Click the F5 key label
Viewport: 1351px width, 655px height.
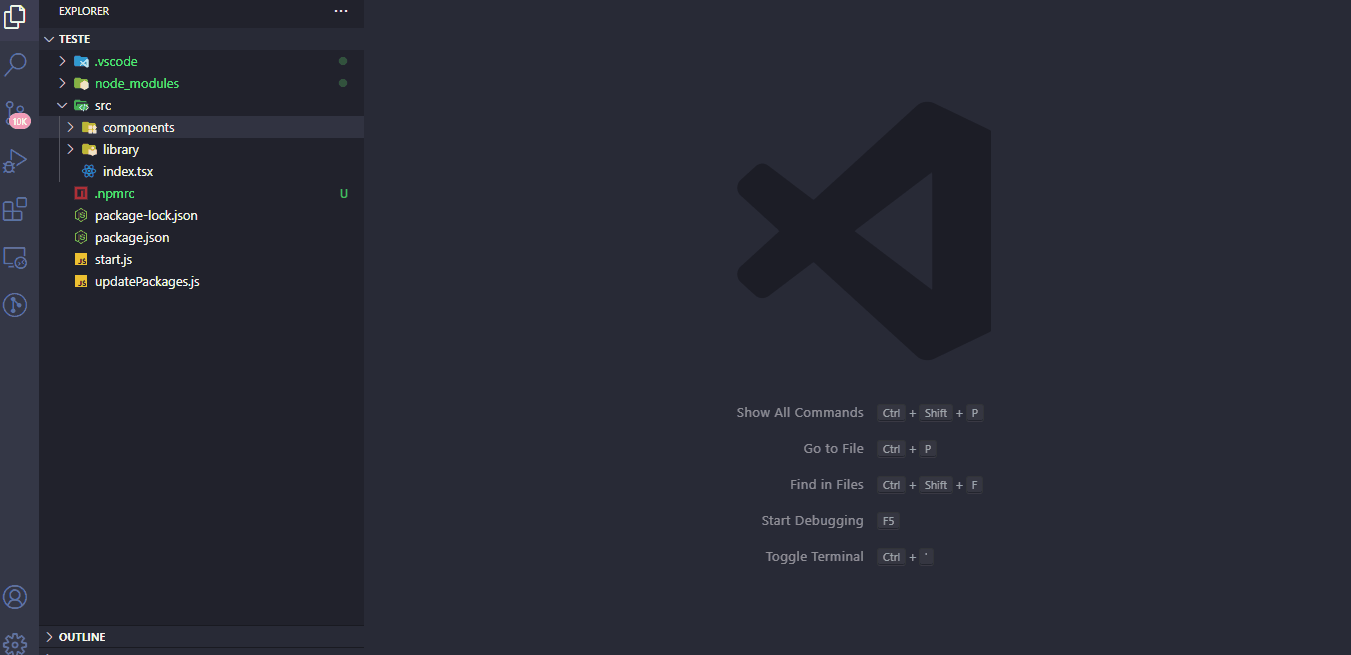[888, 521]
